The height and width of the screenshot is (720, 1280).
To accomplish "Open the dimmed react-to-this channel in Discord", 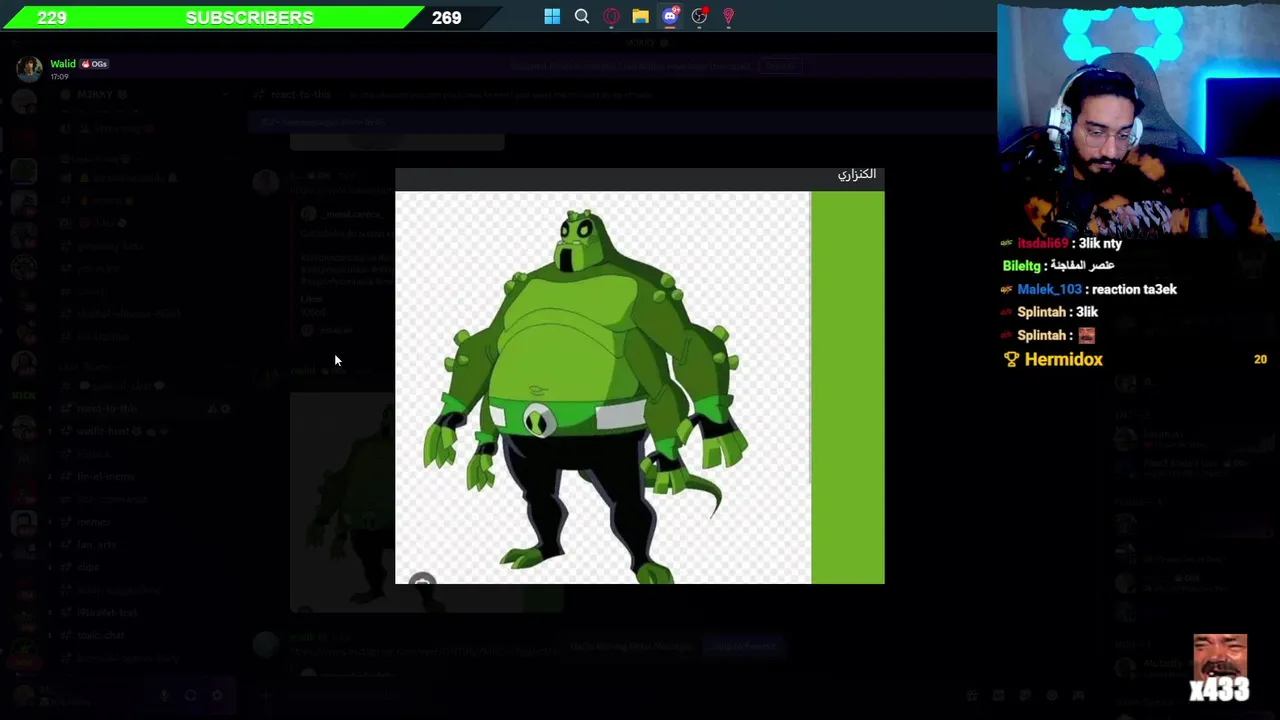I will 107,408.
